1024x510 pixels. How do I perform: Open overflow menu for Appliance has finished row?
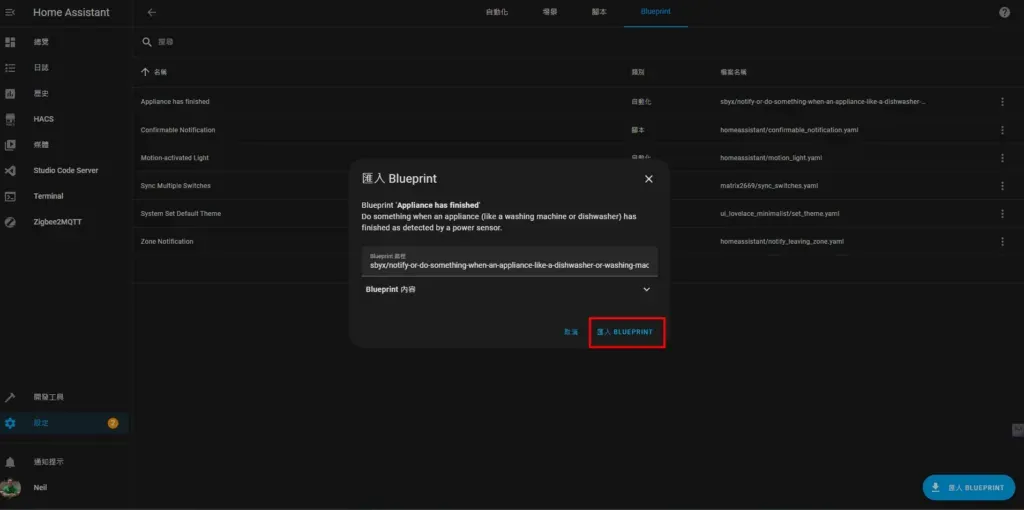point(1003,102)
